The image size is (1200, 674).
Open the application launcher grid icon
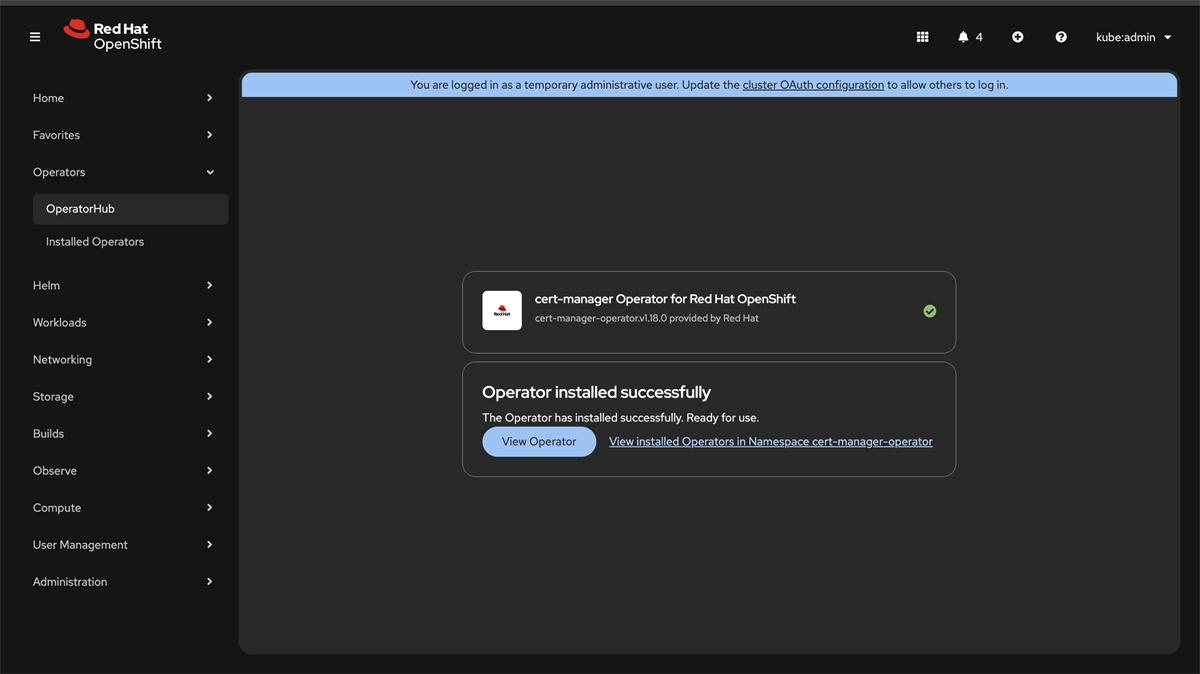(x=922, y=37)
